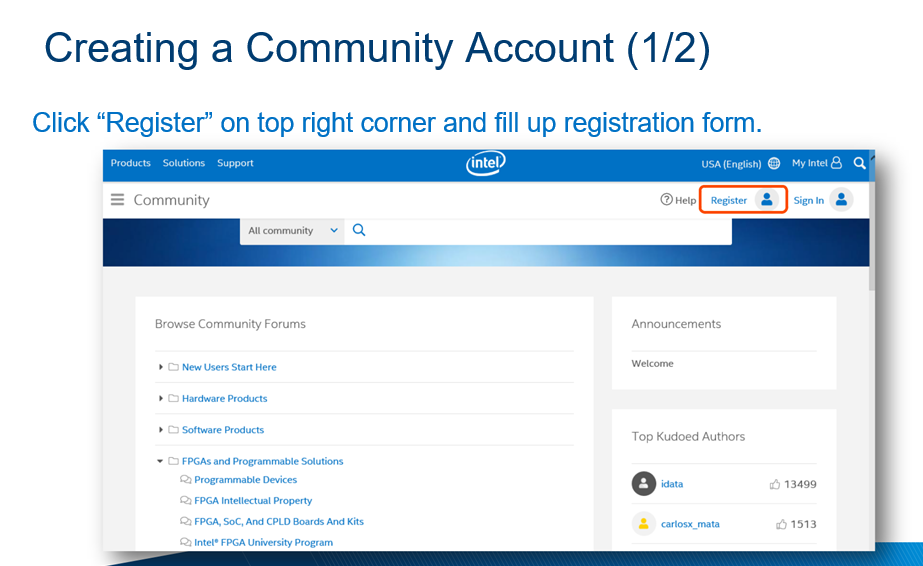This screenshot has width=923, height=566.
Task: Click the Software Products folder icon
Action: [173, 430]
